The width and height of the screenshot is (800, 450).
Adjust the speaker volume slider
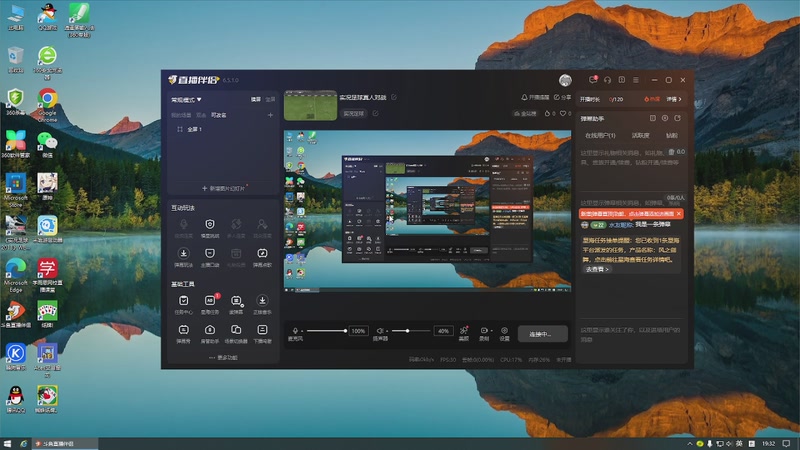pos(412,331)
